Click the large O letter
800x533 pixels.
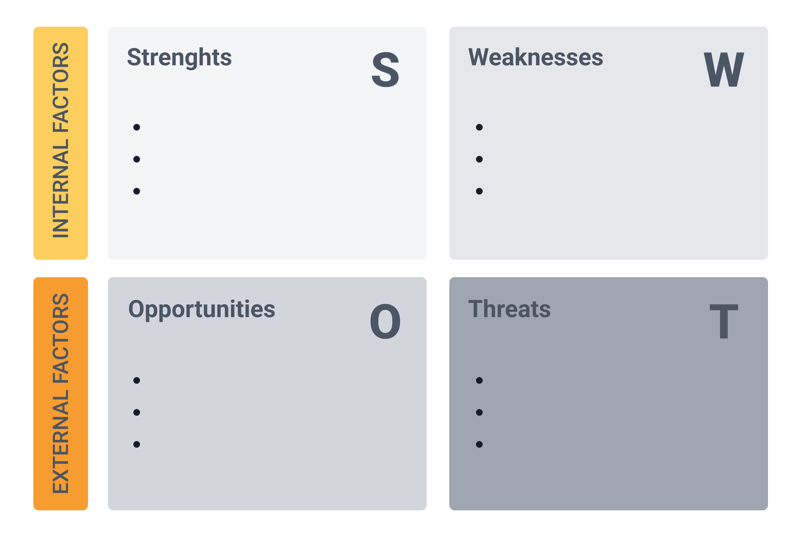[385, 321]
